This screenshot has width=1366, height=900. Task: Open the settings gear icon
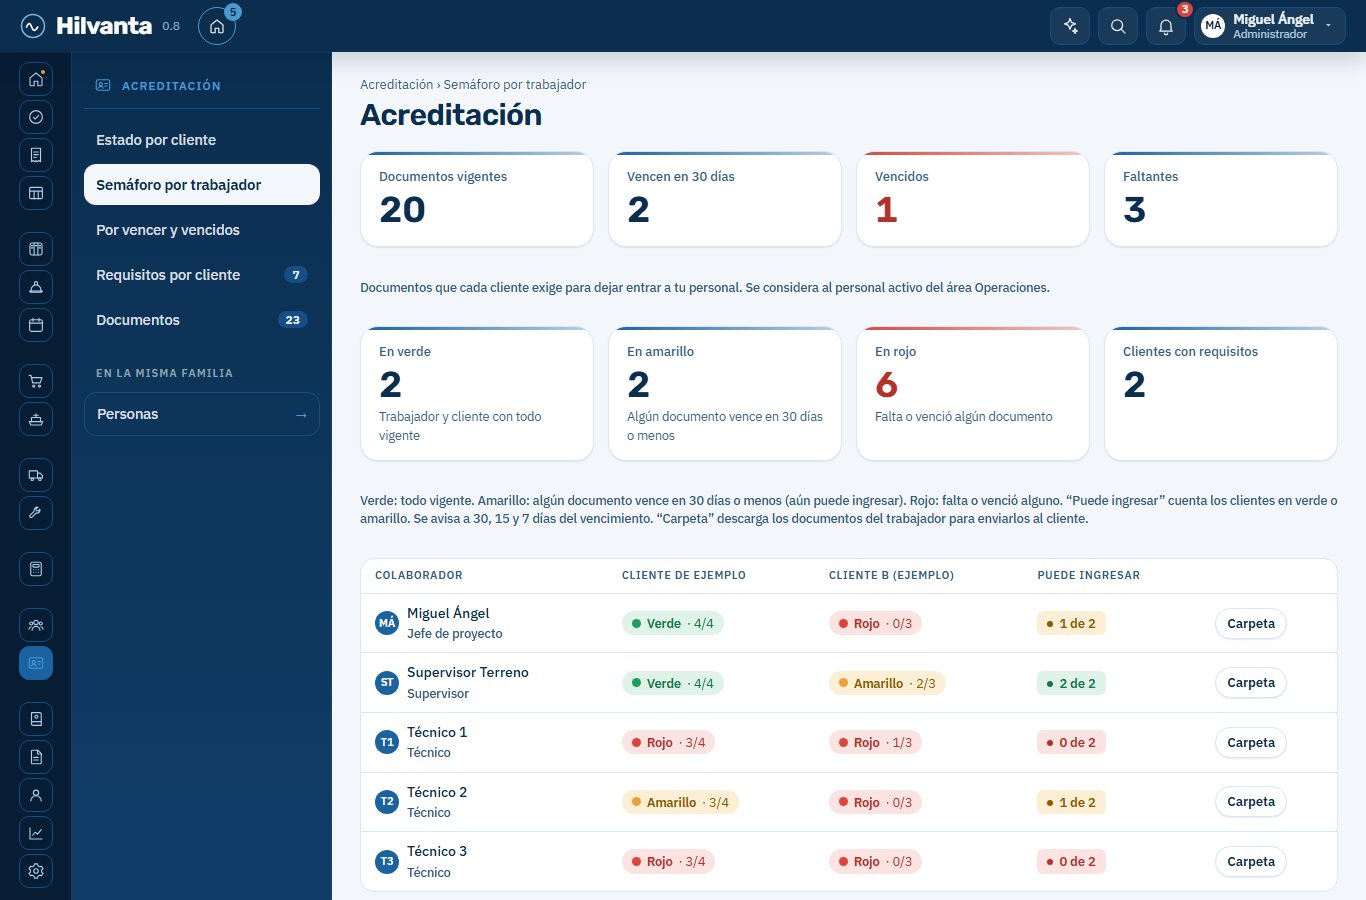[36, 871]
